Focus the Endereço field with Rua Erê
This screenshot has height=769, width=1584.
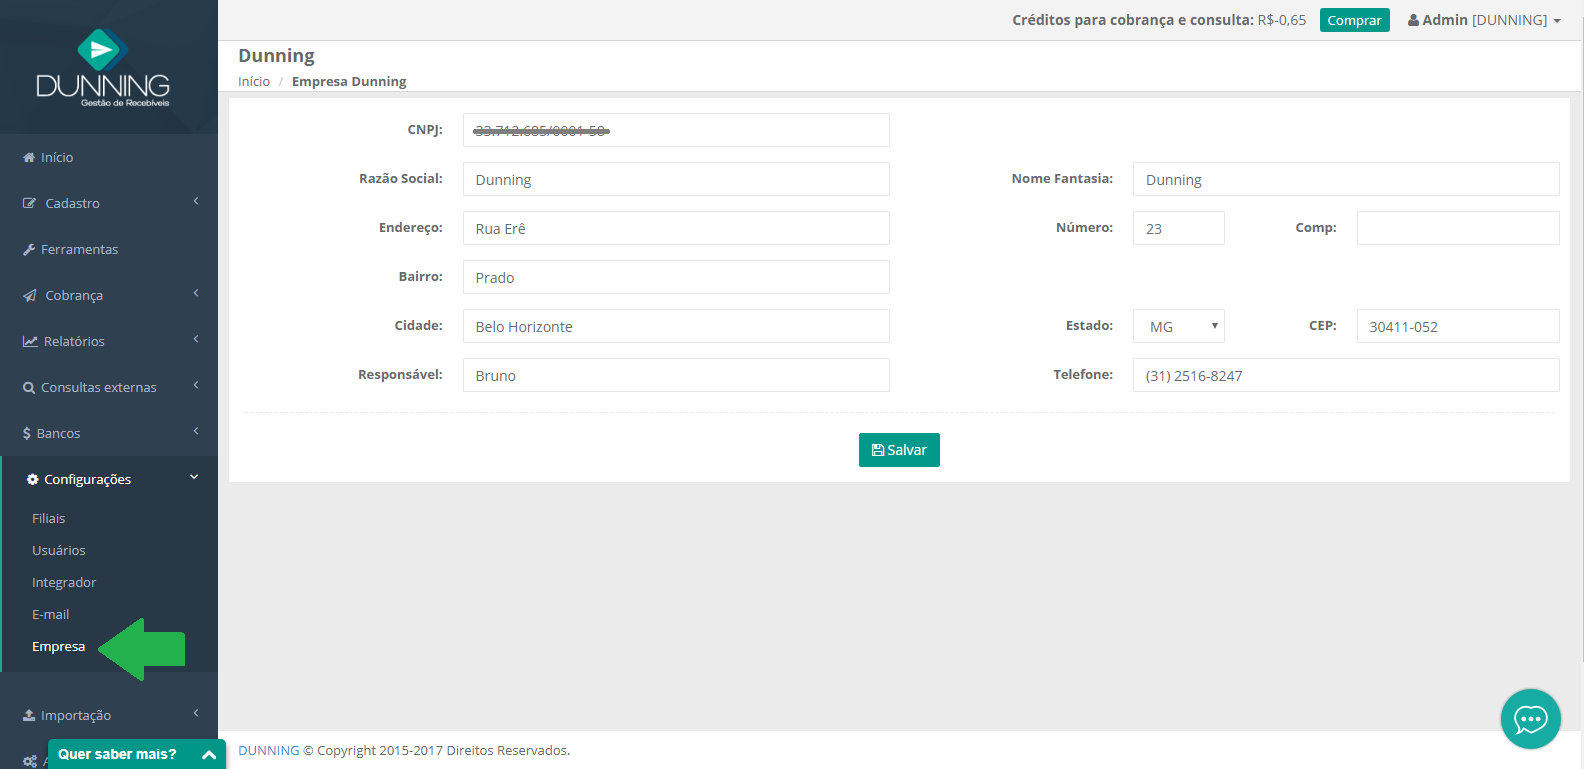676,228
